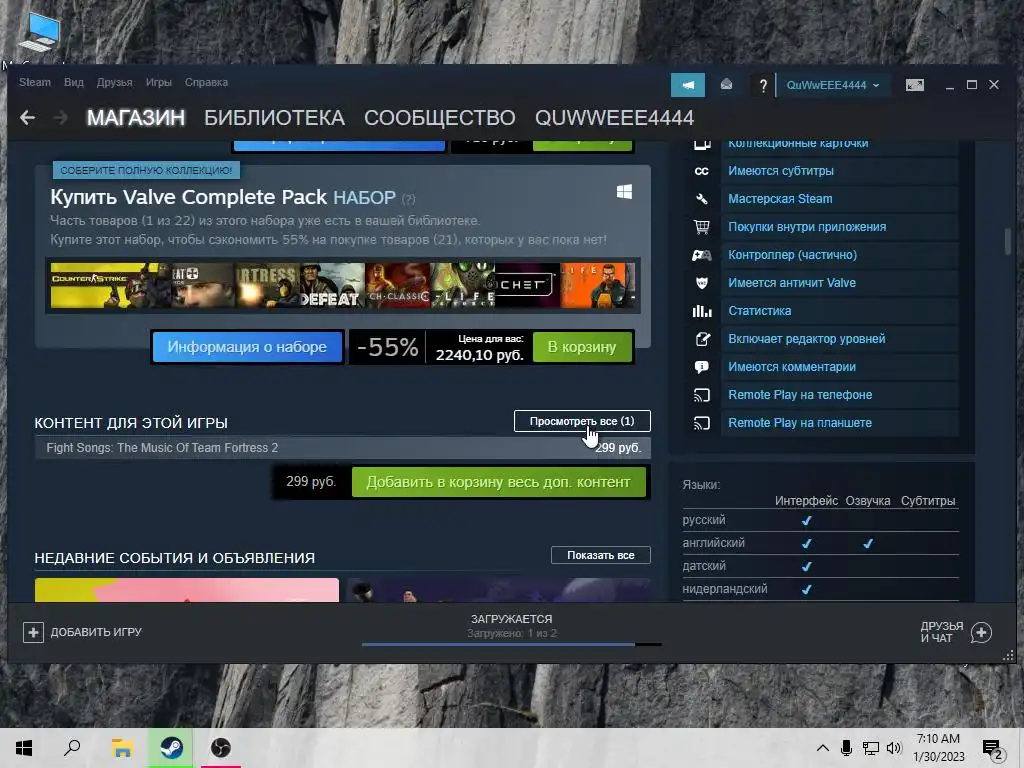Click the commentary speech bubble icon
Viewport: 1024px width, 768px height.
click(701, 367)
